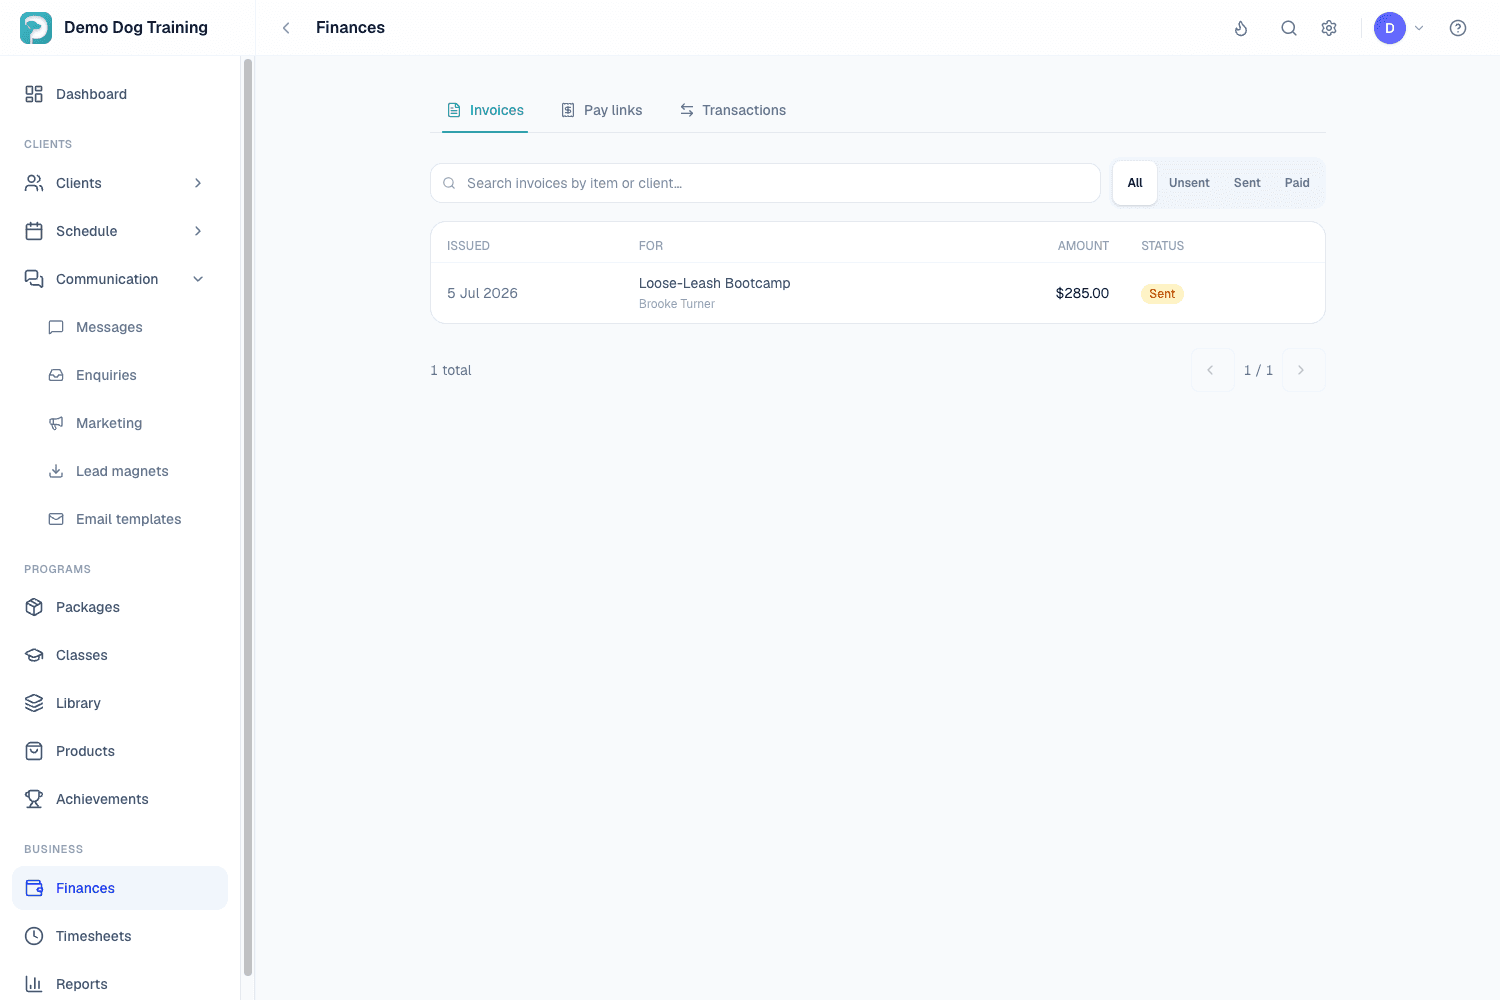1500x1000 pixels.
Task: Filter invoices by Paid
Action: click(1297, 183)
